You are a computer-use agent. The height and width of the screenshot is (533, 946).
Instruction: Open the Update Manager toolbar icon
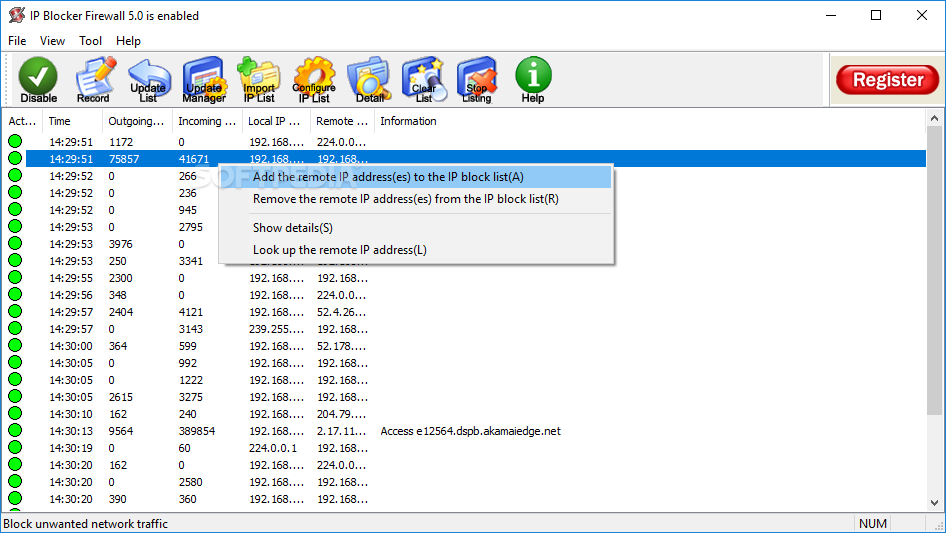(204, 80)
